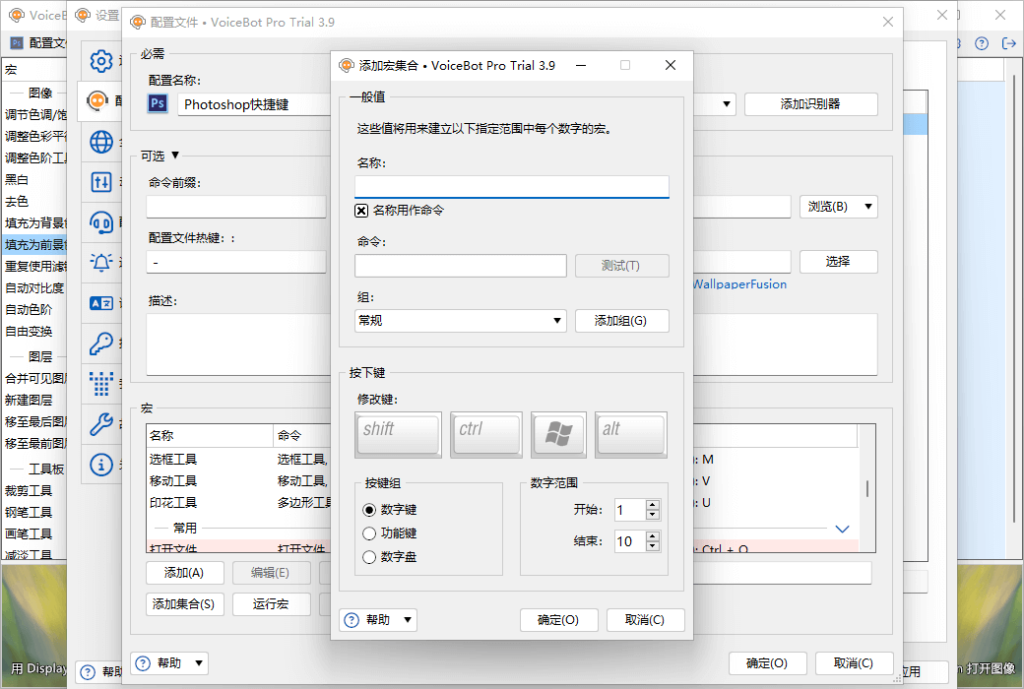Viewport: 1024px width, 689px height.
Task: Open the globe section in settings sidebar
Action: [x=101, y=142]
